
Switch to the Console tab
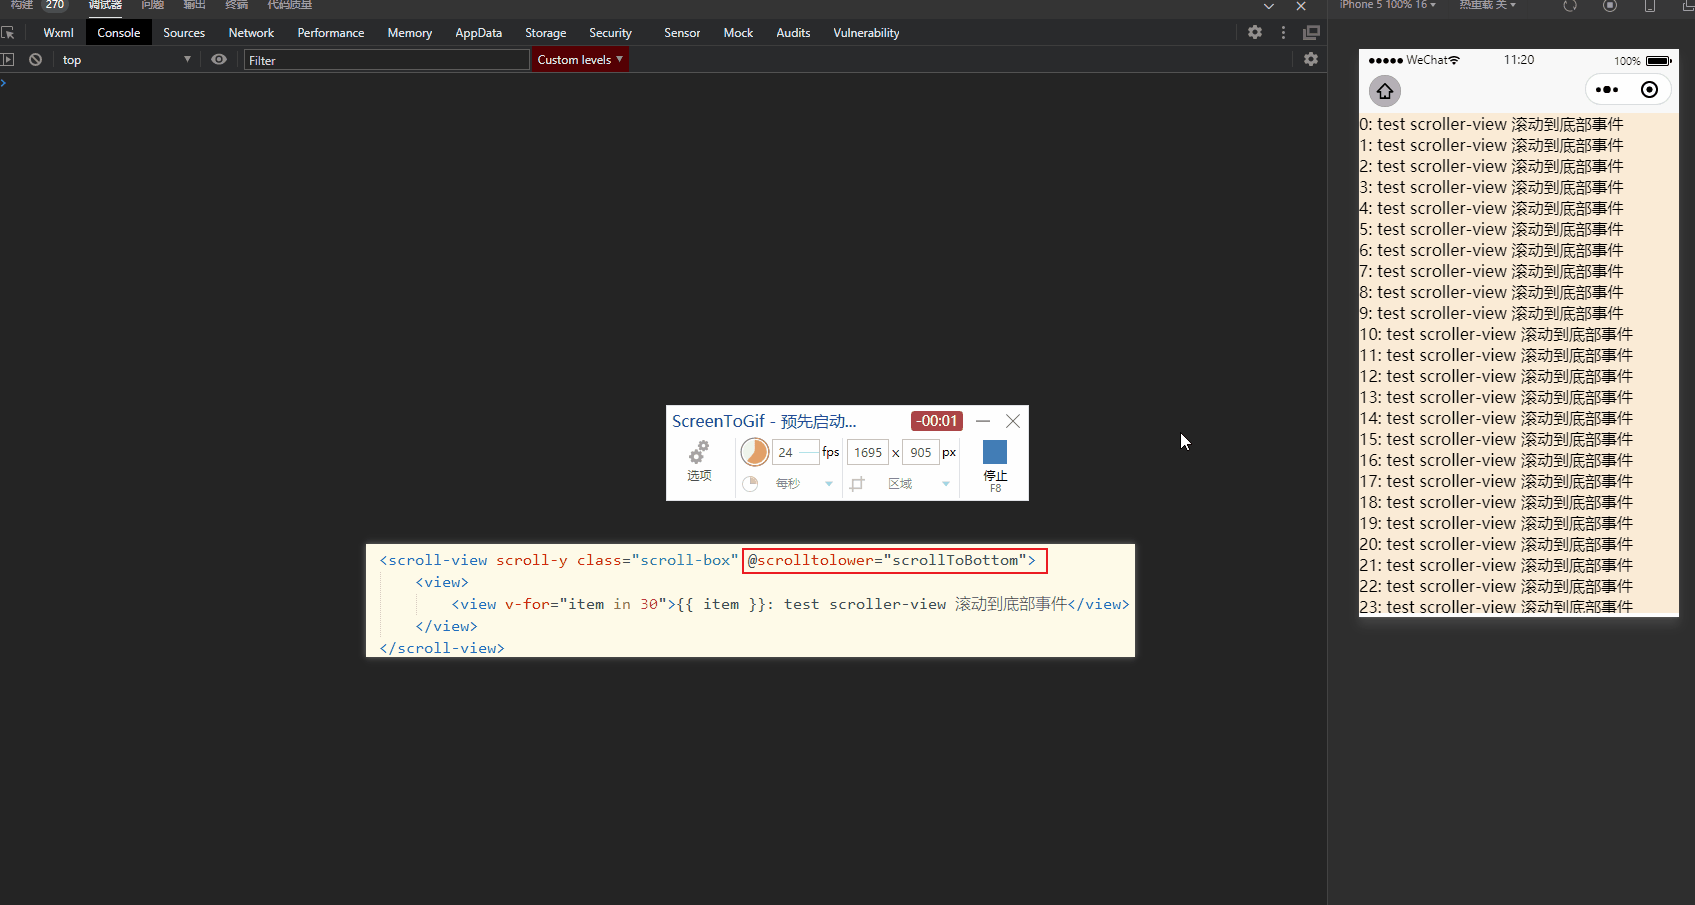coord(119,33)
